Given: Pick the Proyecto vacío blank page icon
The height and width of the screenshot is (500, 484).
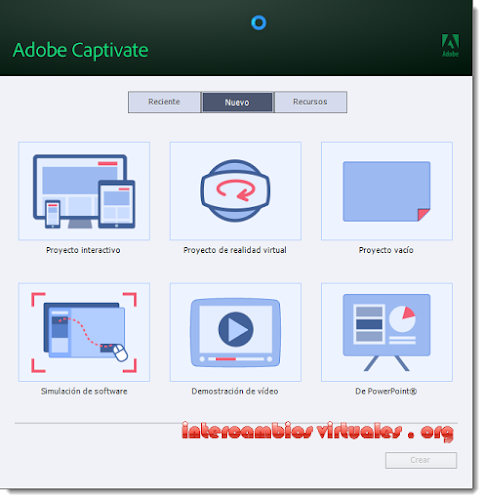Looking at the screenshot, I should coord(387,191).
